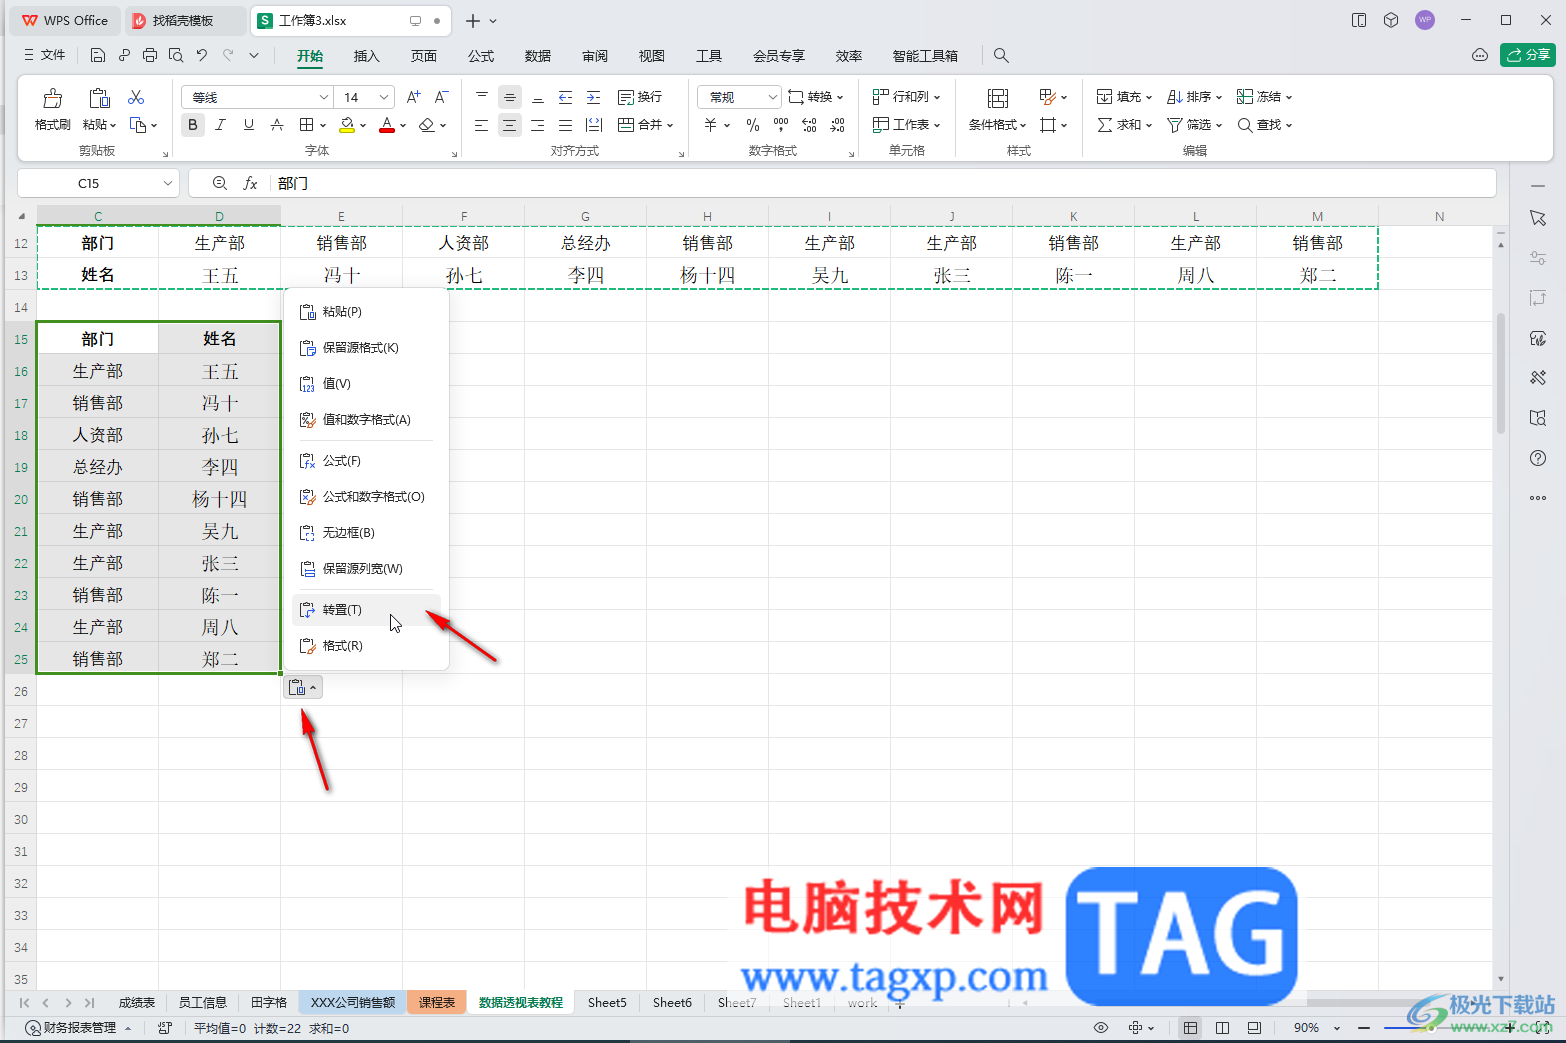Click the Undo arrow icon
Viewport: 1566px width, 1043px height.
(x=202, y=56)
